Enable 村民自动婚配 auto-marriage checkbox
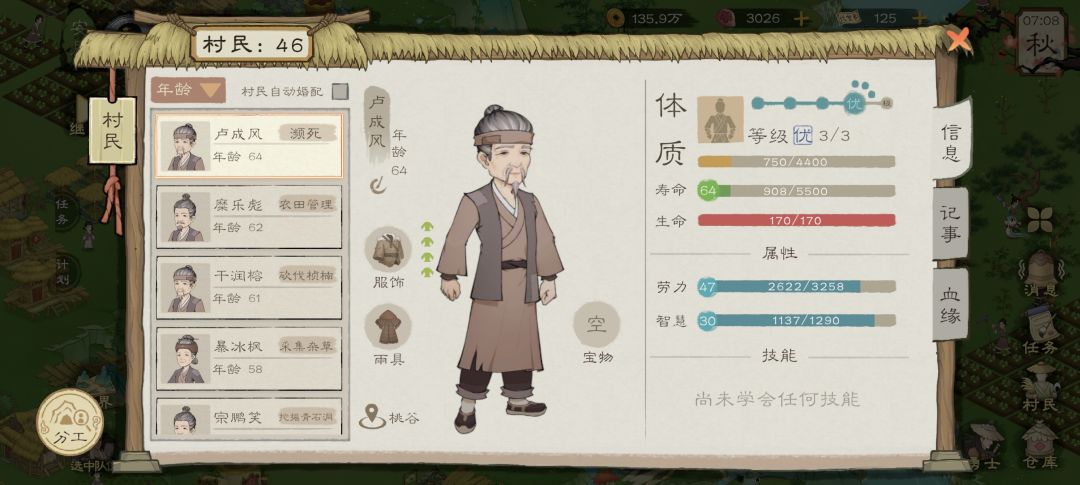The height and width of the screenshot is (485, 1080). pos(340,91)
